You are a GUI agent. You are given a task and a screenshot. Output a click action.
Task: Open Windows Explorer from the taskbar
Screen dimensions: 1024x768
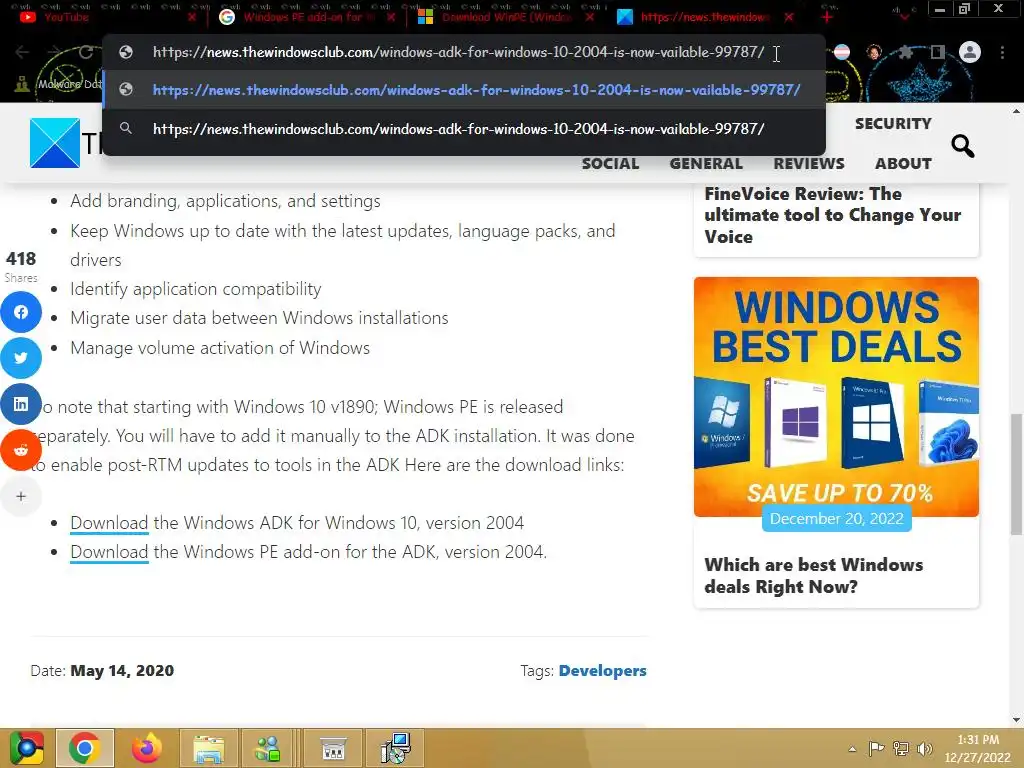[x=208, y=748]
